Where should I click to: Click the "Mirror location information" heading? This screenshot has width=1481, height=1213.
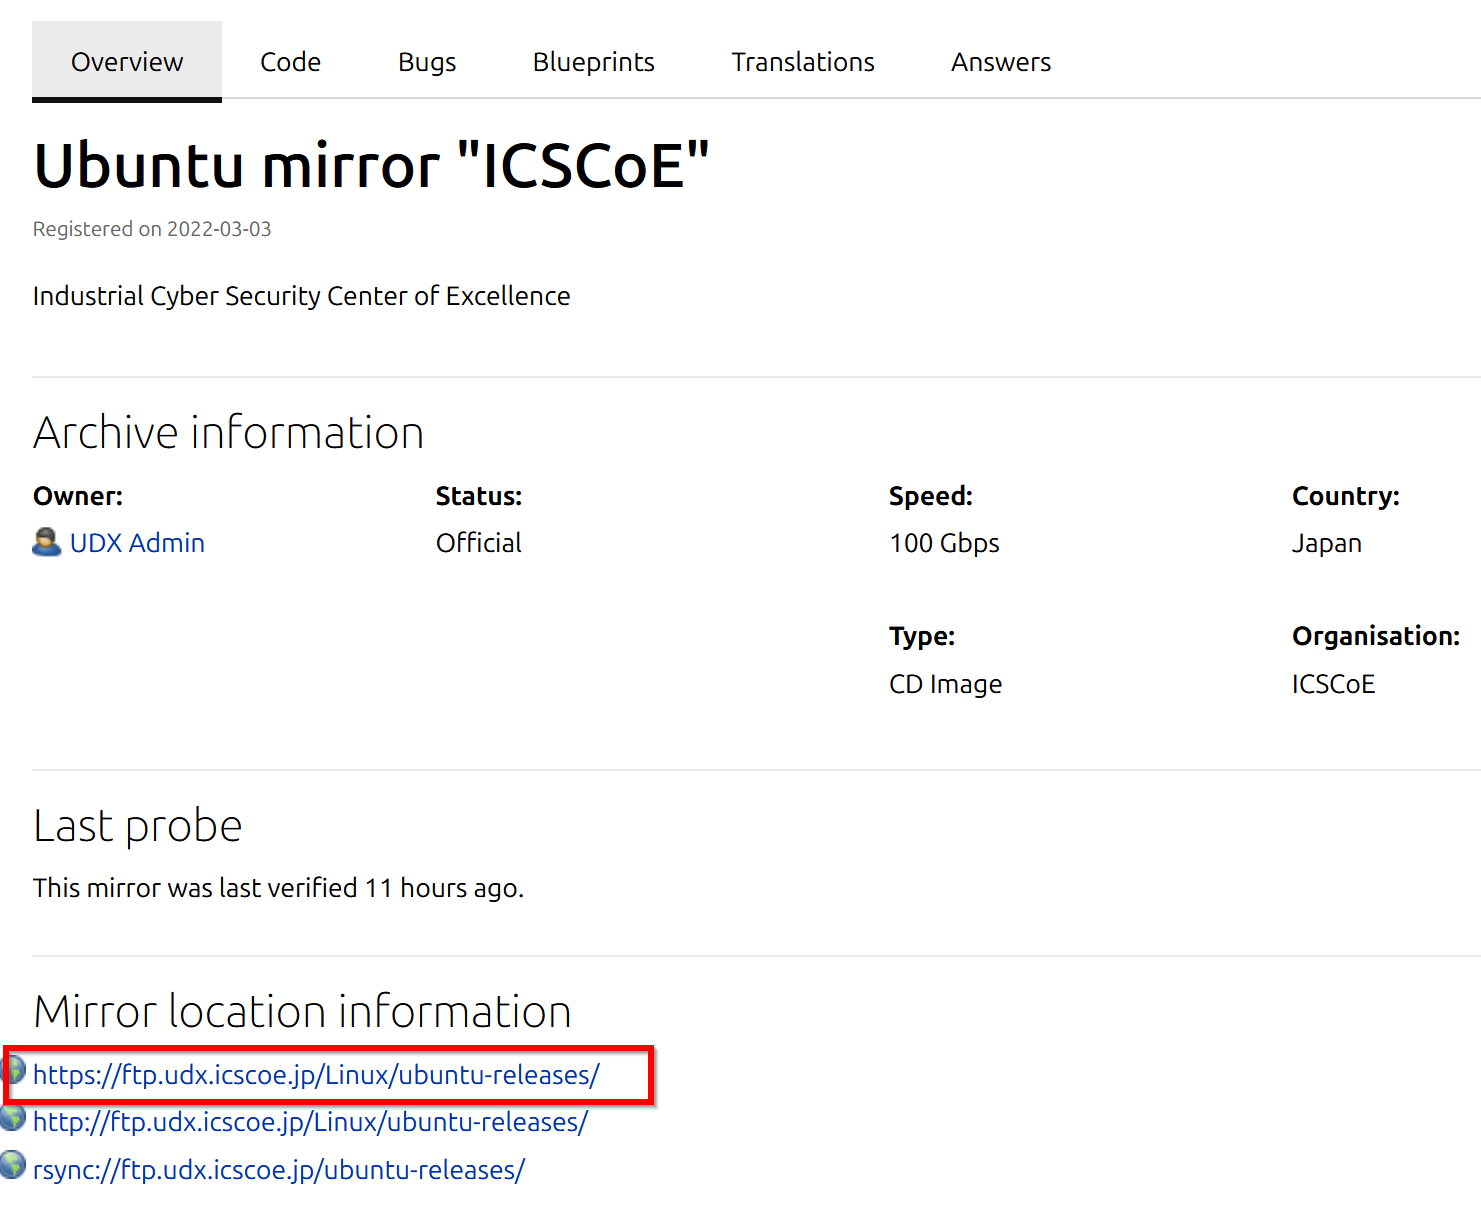302,1012
